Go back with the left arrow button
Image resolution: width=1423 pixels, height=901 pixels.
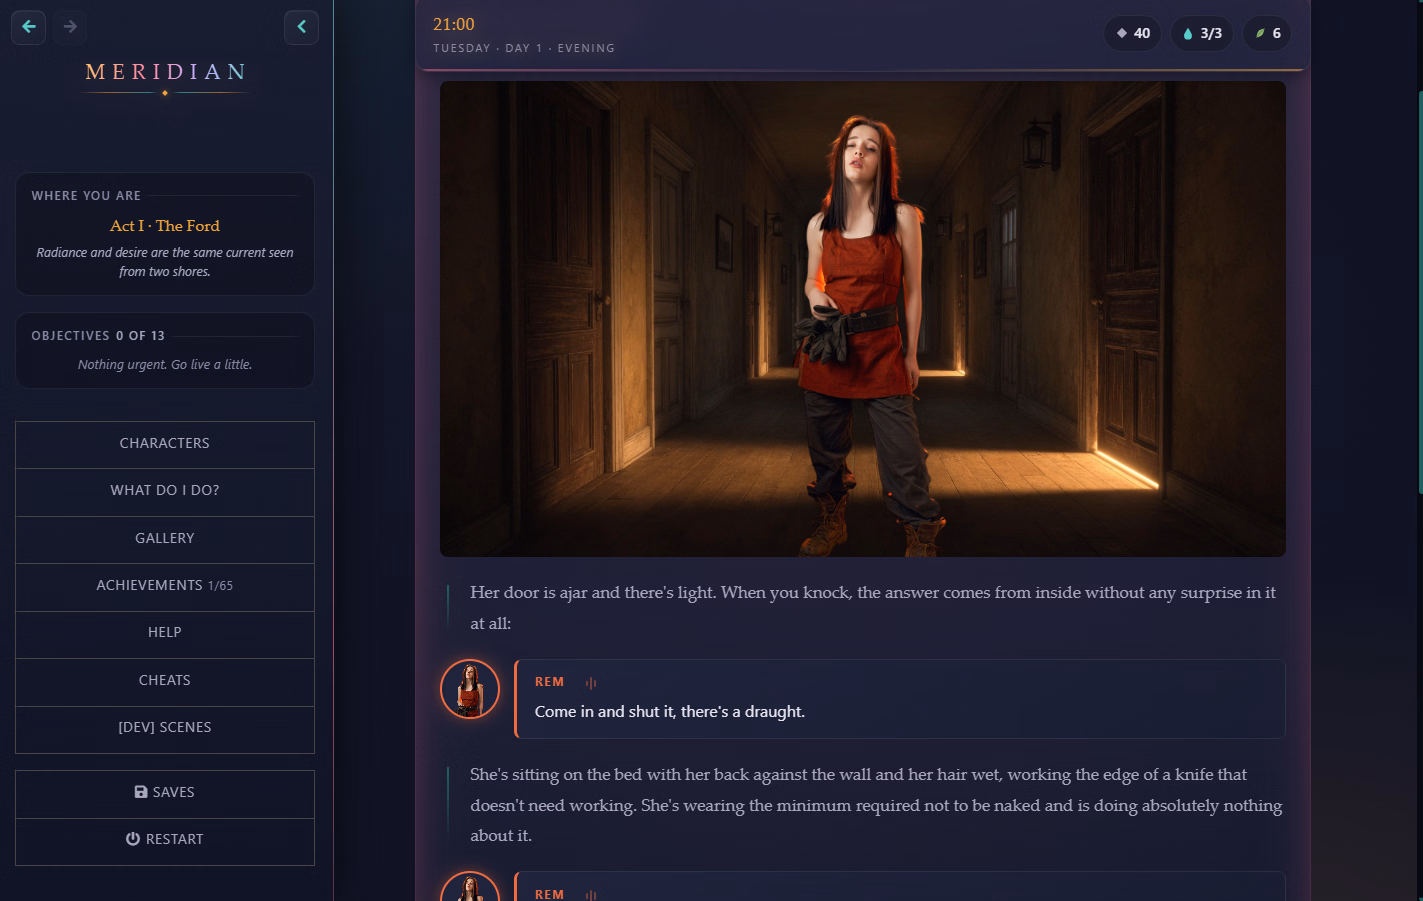28,27
